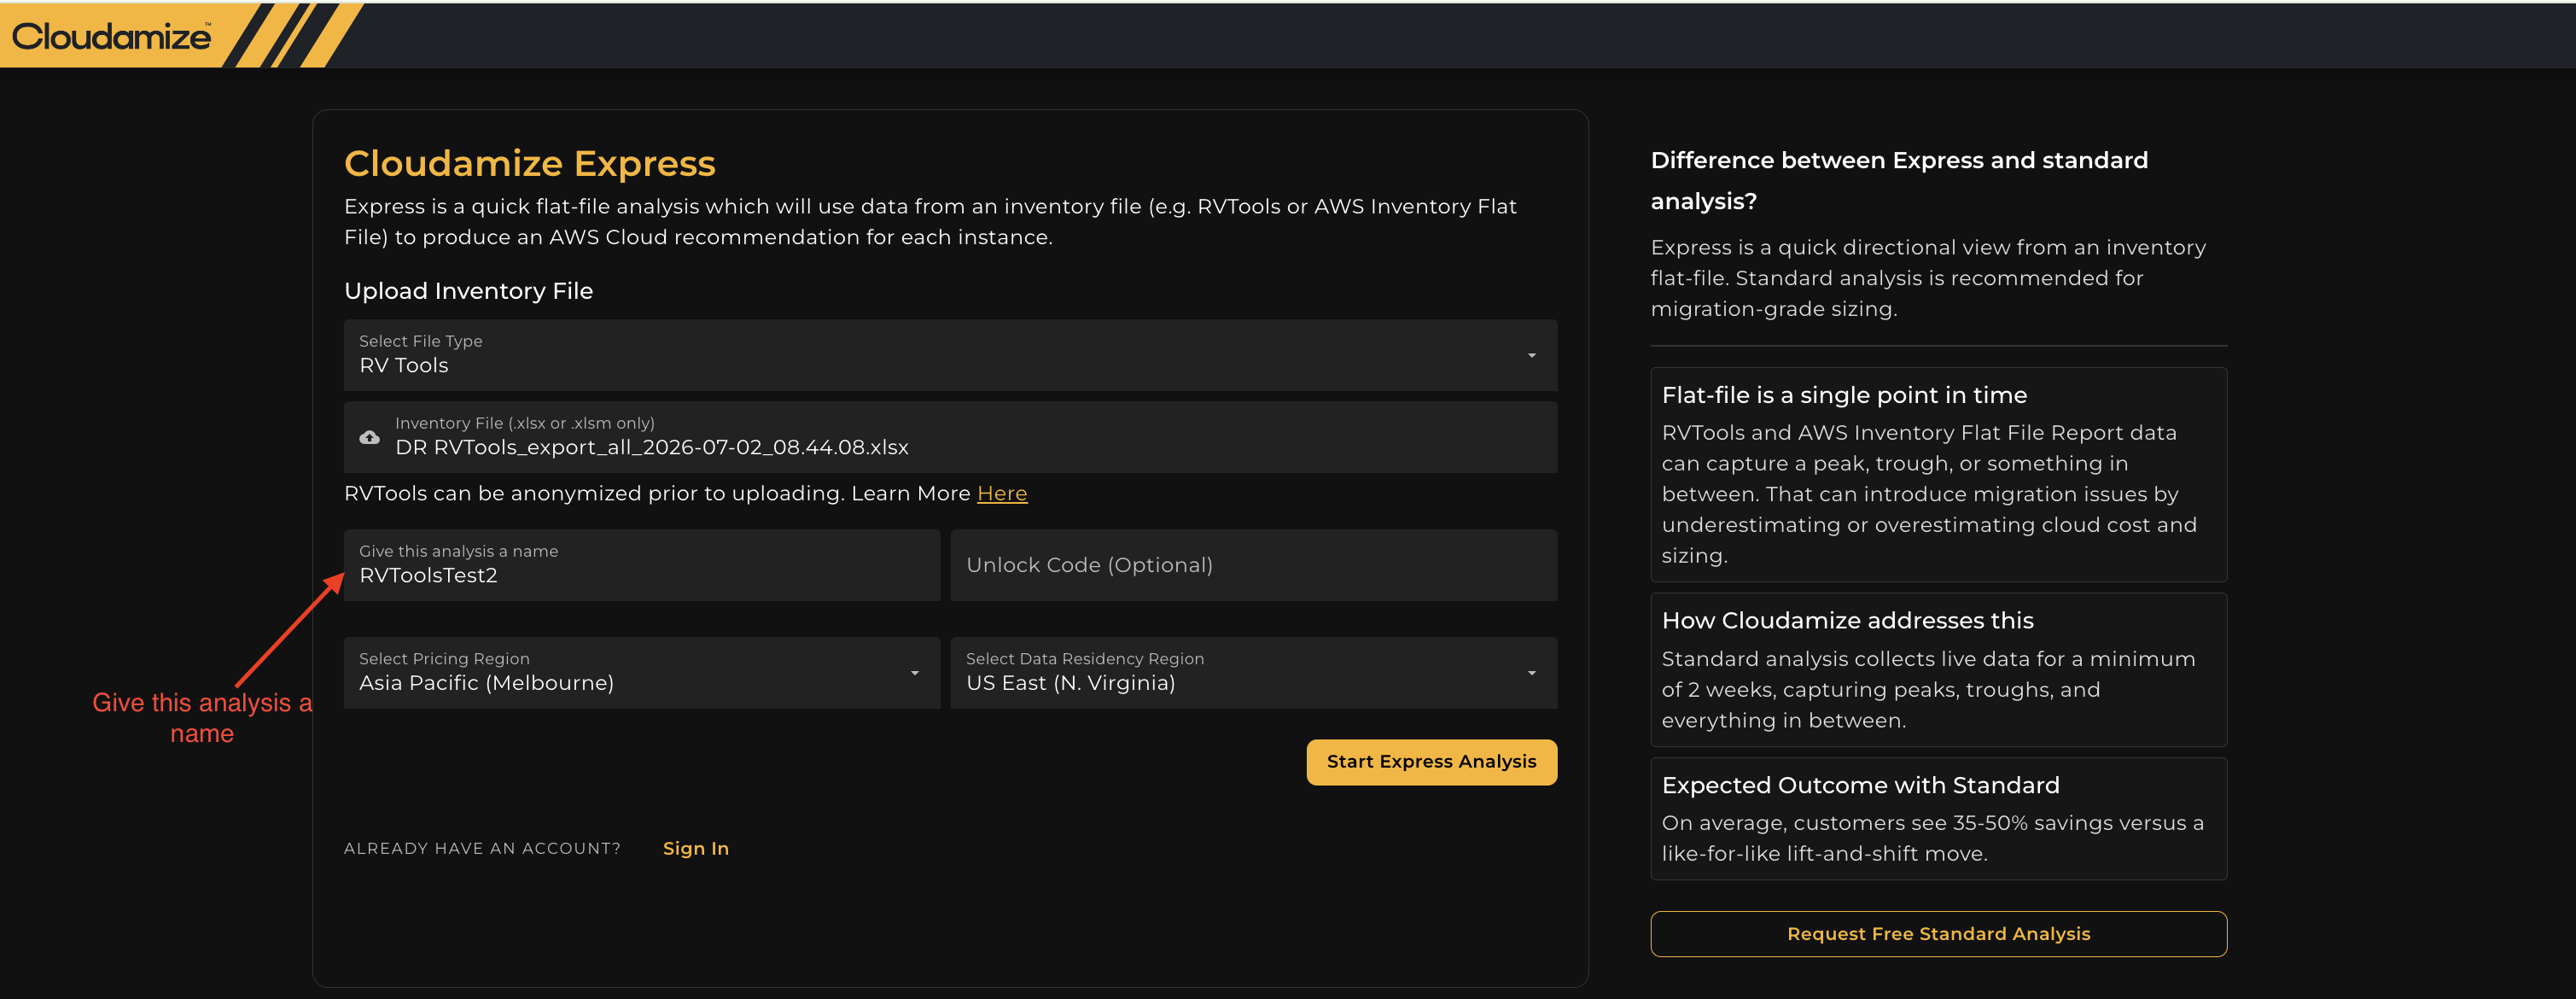Click Request Free Standard Analysis button
2576x999 pixels.
click(x=1938, y=934)
